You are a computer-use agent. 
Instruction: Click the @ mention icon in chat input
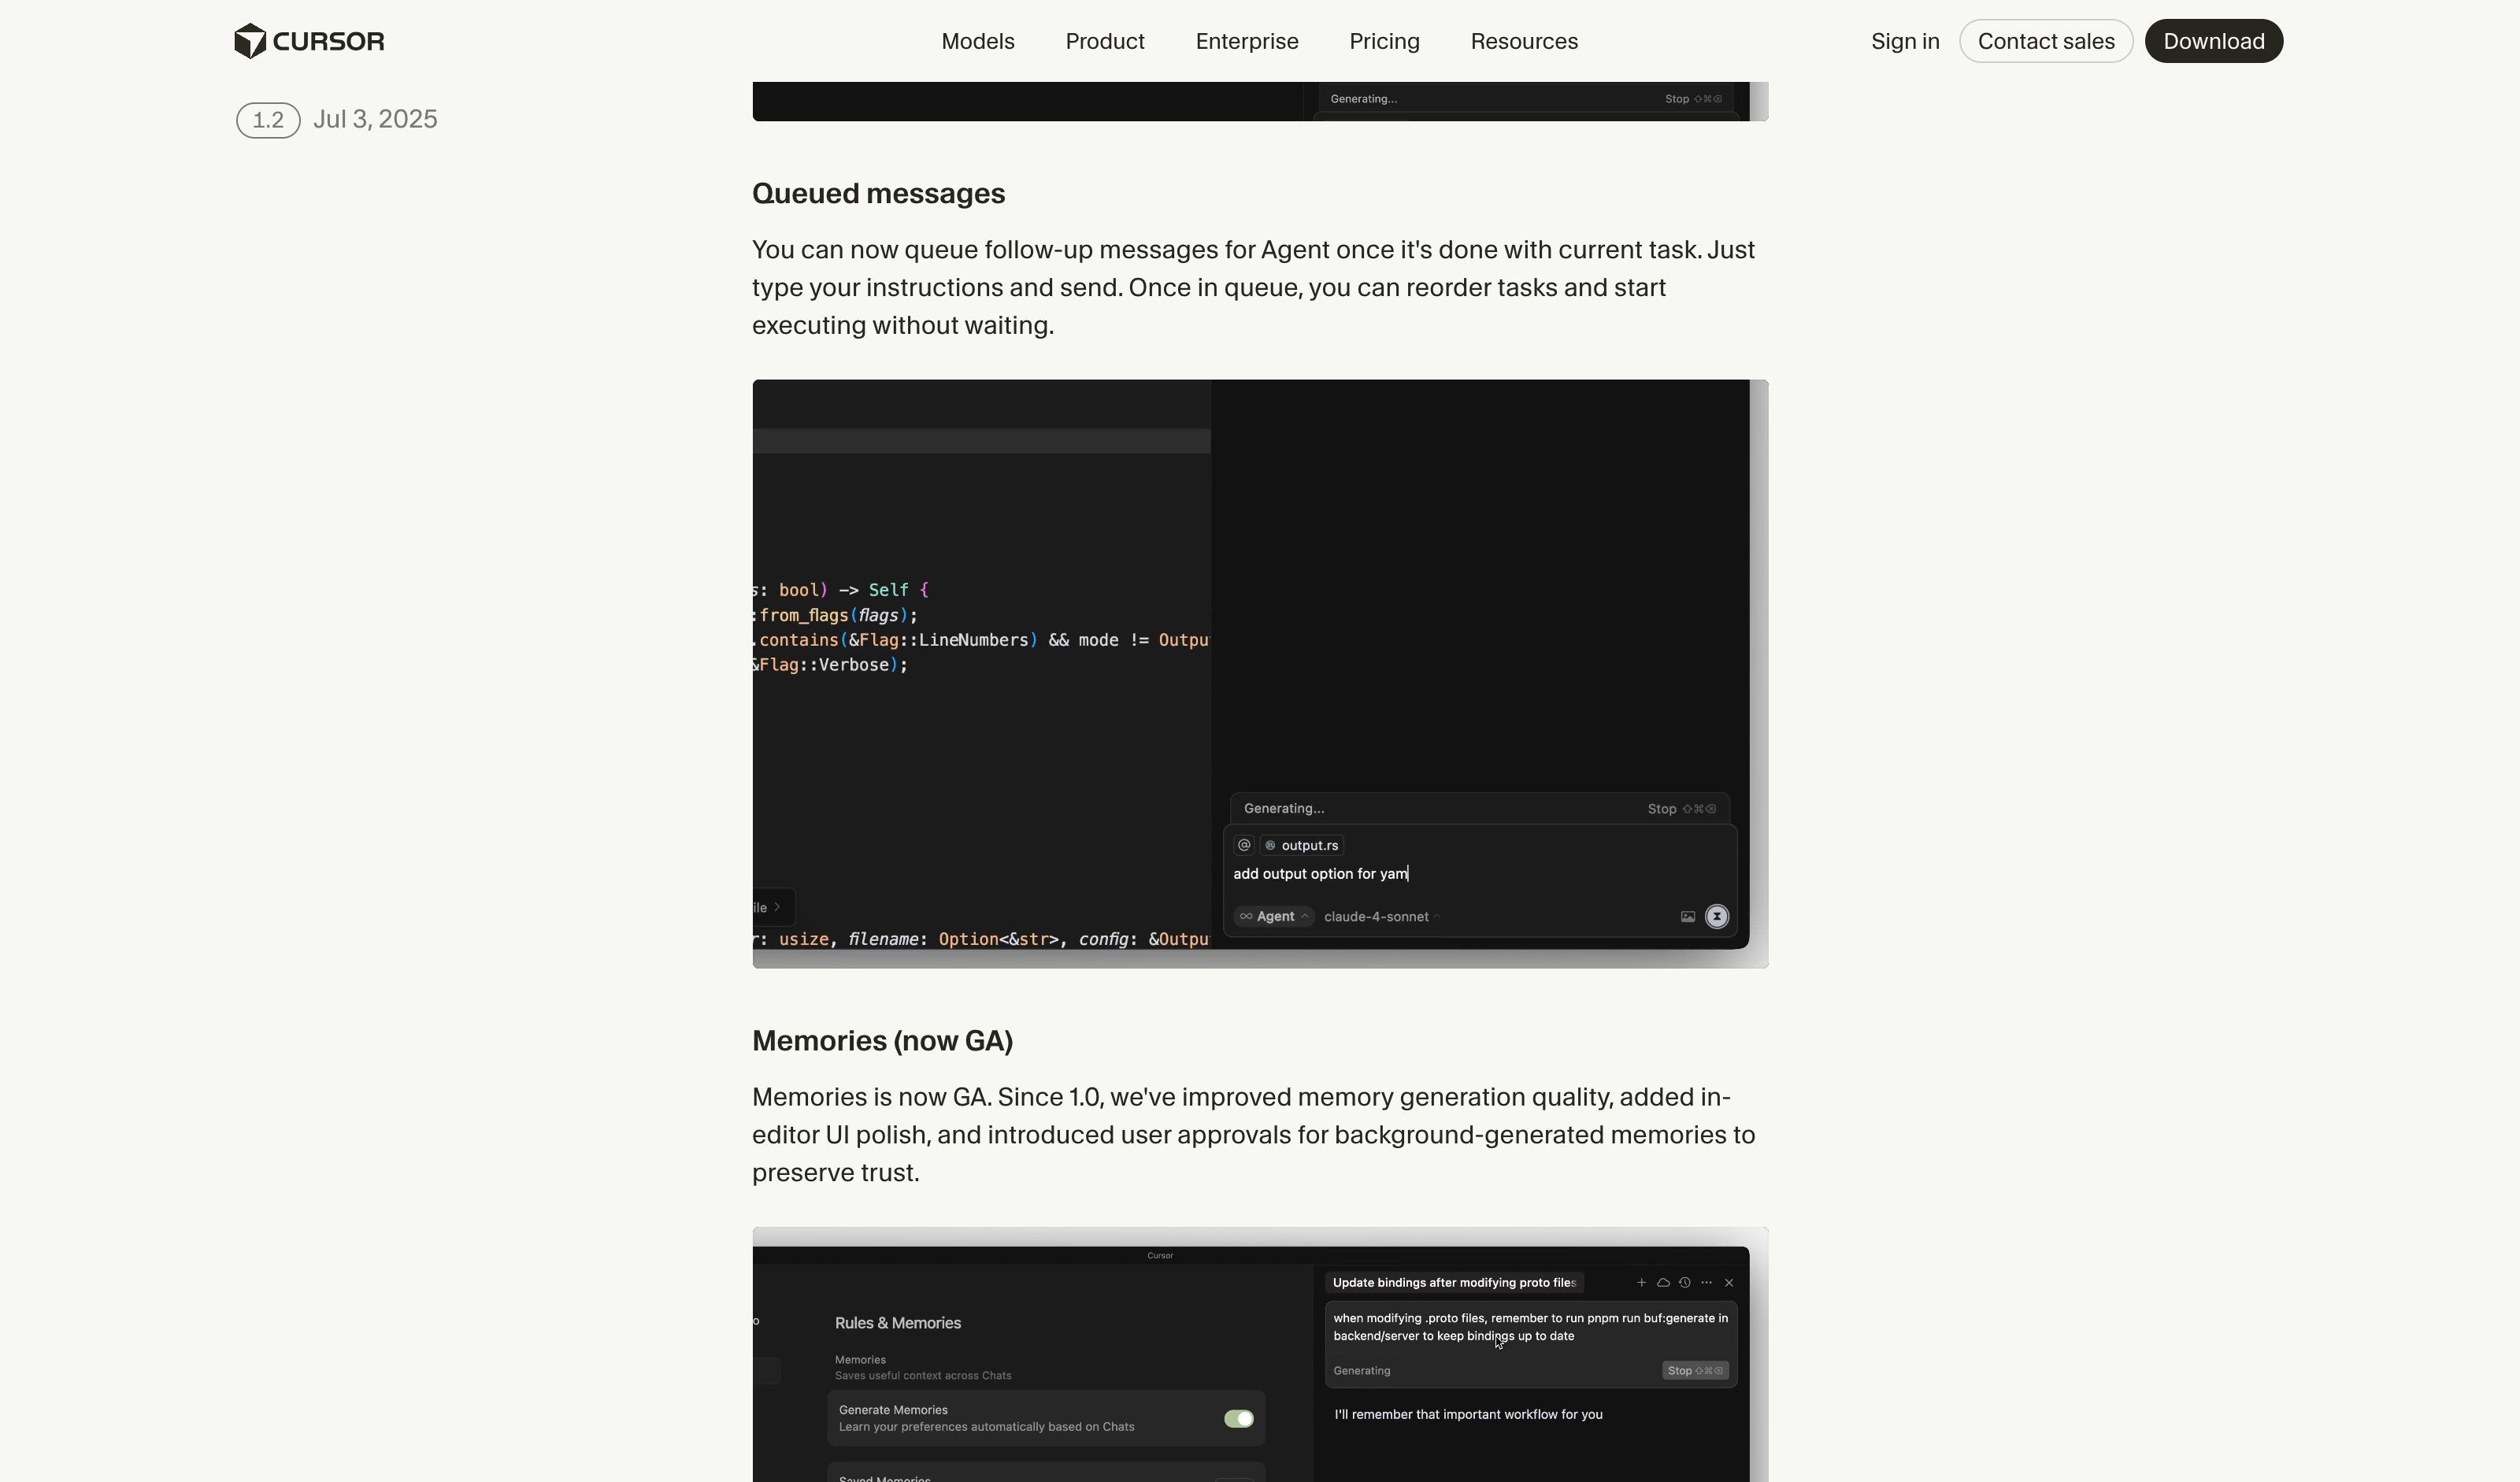[x=1243, y=845]
